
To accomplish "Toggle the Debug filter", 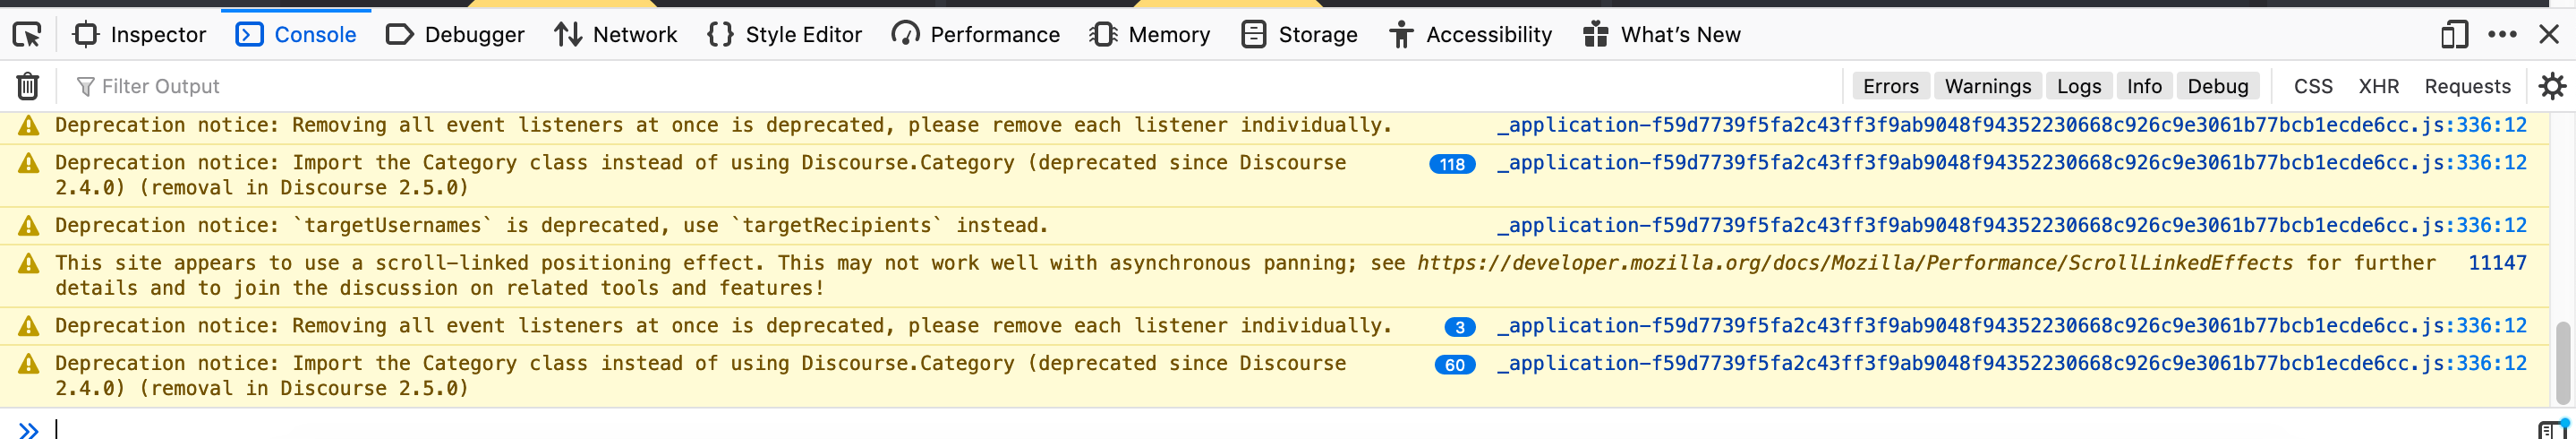I will coord(2217,87).
